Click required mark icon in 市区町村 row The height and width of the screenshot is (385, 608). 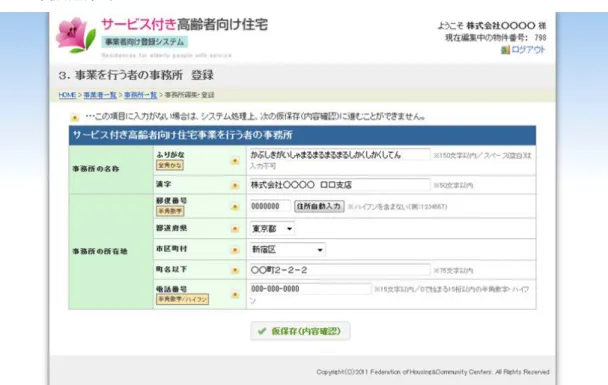235,250
